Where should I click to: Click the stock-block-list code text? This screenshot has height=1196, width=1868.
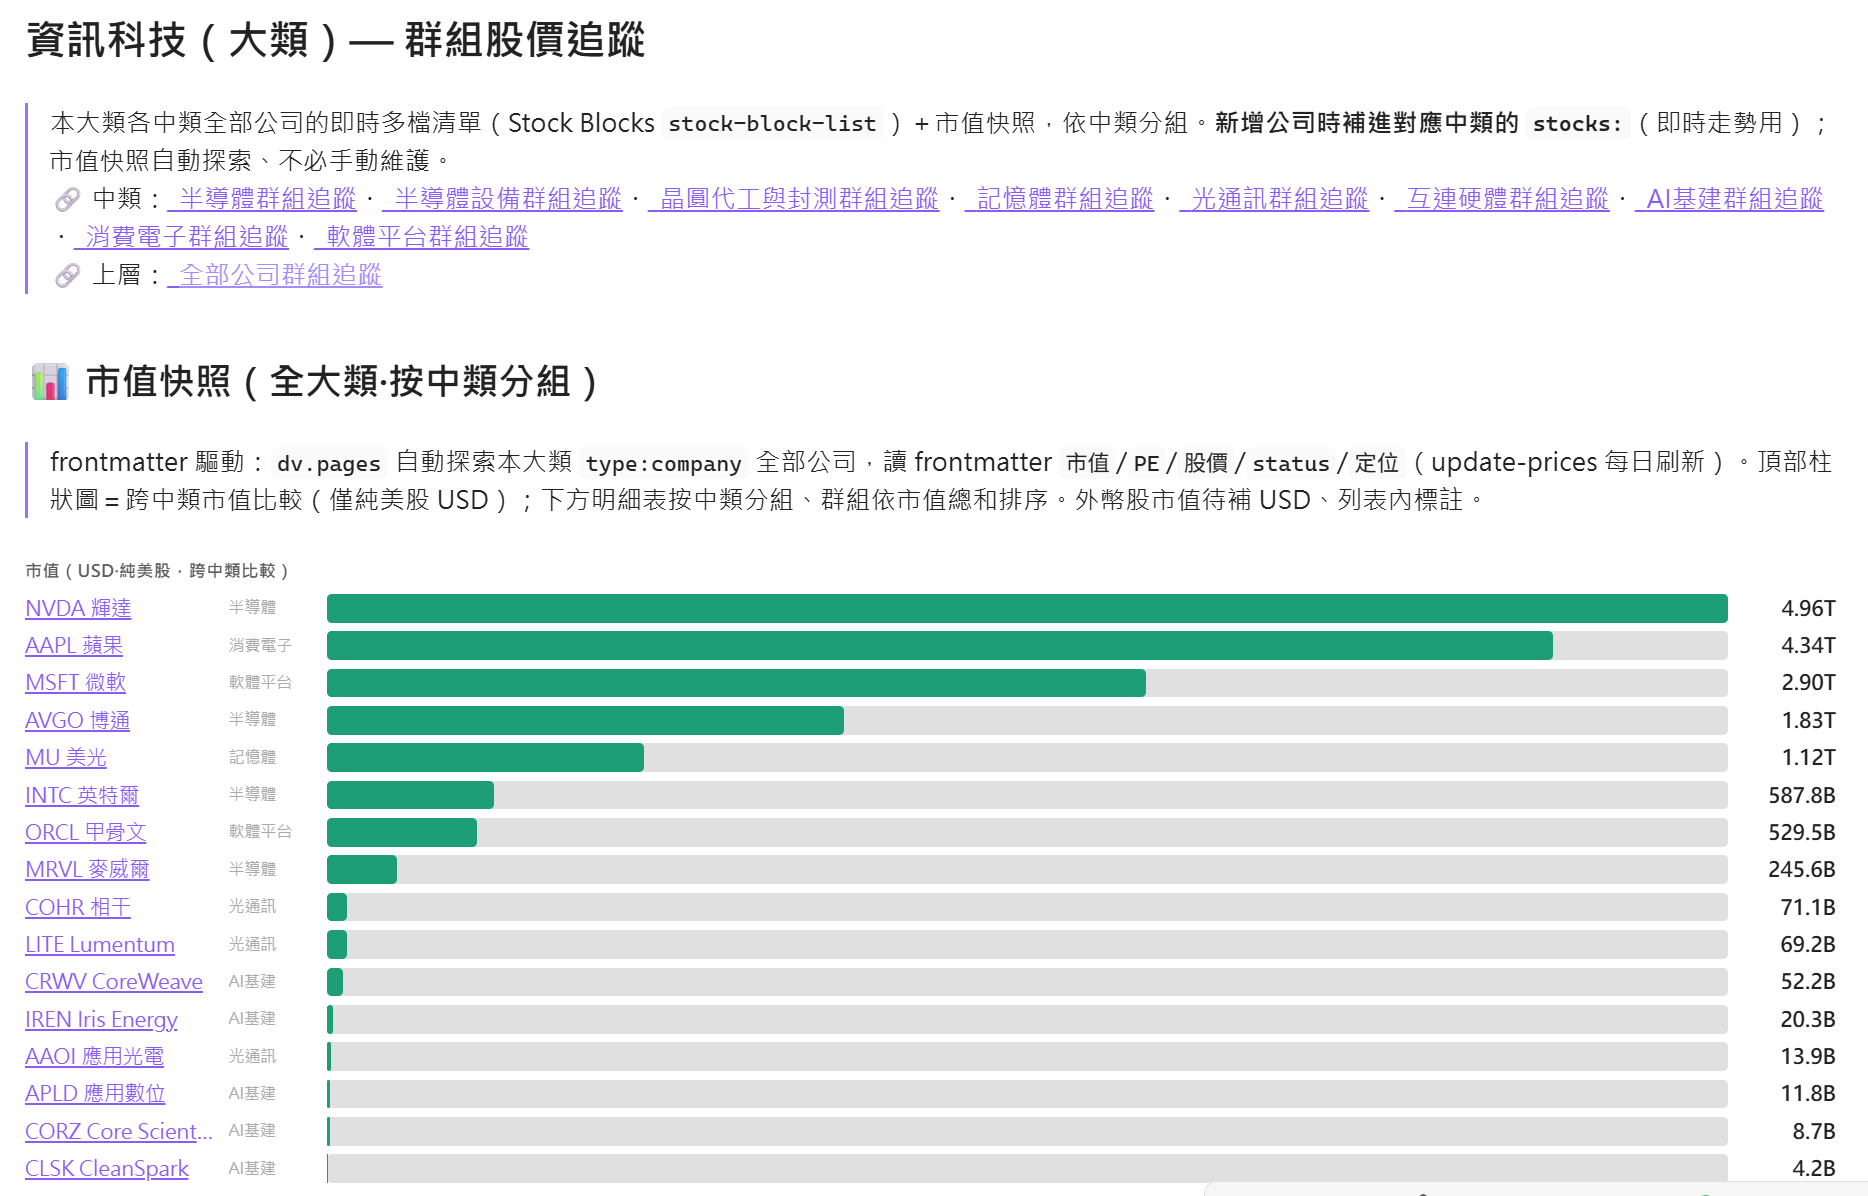tap(772, 124)
